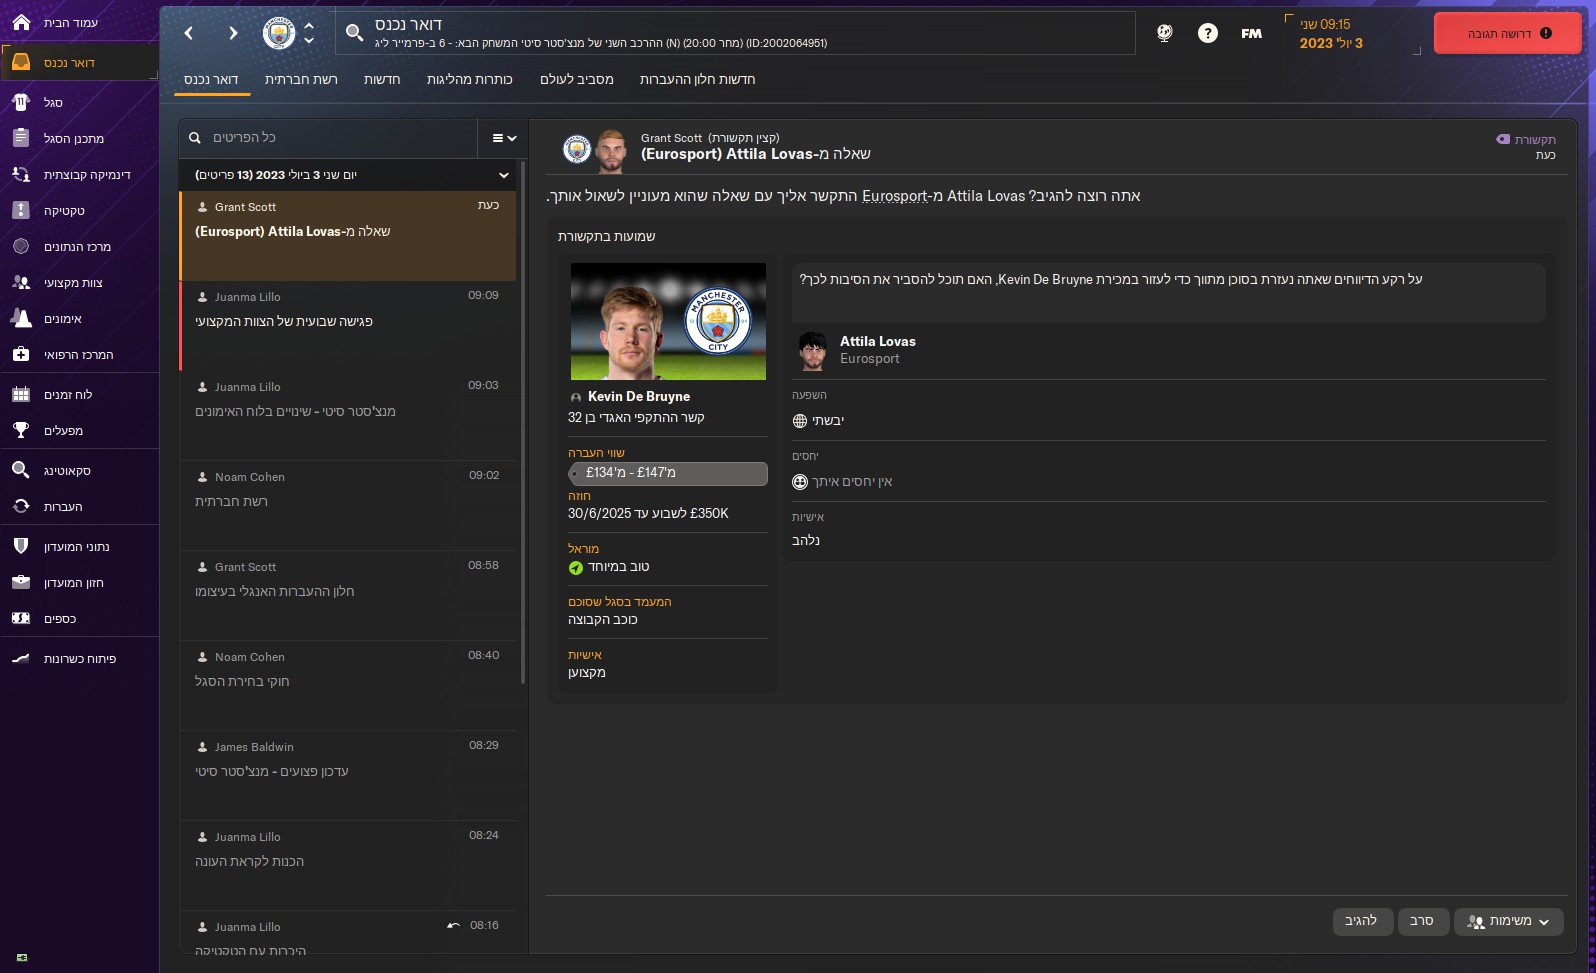Click the top search bar field
1596x973 pixels.
pyautogui.click(x=735, y=33)
